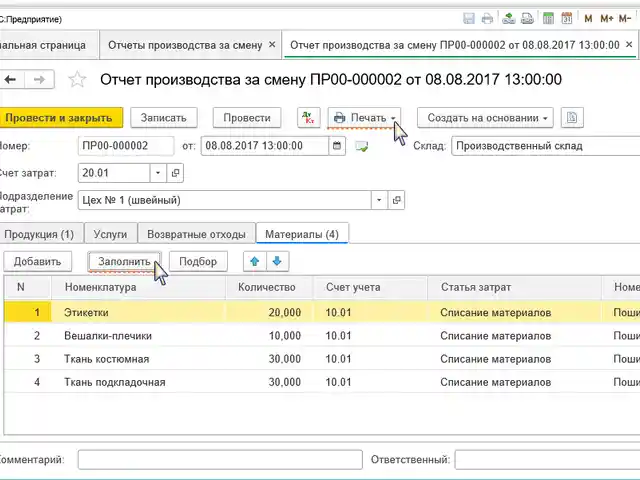Image resolution: width=640 pixels, height=480 pixels.
Task: Click the Цех № 1 (швейный) field
Action: tap(224, 200)
